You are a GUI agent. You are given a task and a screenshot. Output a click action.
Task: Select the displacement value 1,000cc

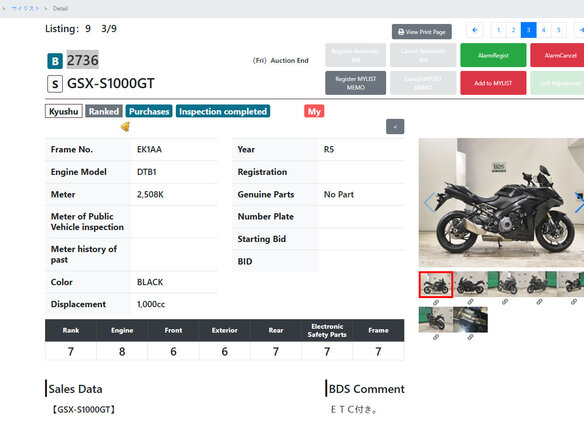click(151, 304)
